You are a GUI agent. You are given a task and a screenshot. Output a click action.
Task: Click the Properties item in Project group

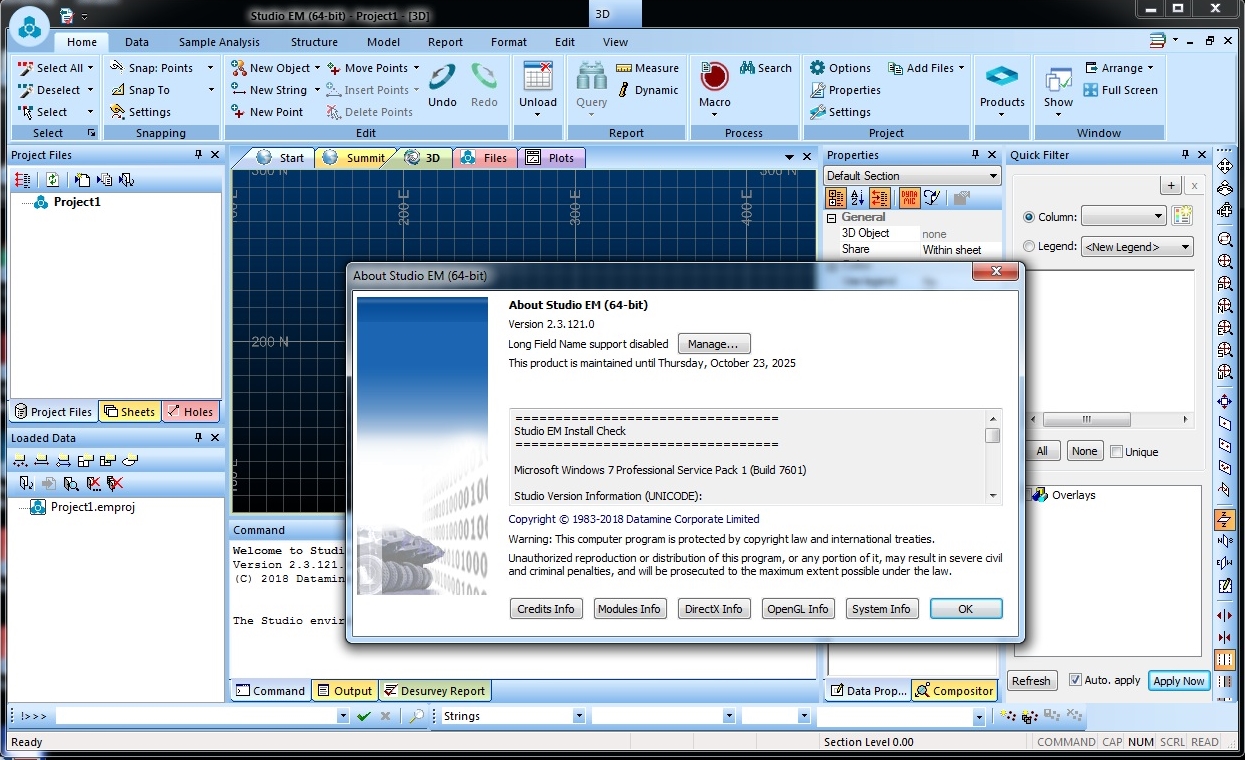point(845,90)
